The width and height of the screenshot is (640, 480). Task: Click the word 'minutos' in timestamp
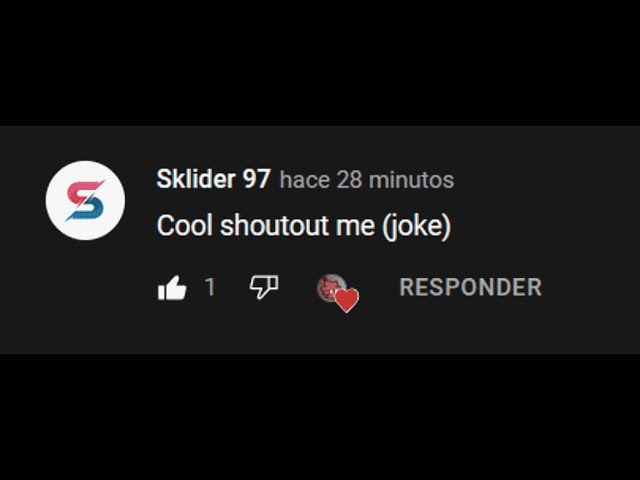411,180
